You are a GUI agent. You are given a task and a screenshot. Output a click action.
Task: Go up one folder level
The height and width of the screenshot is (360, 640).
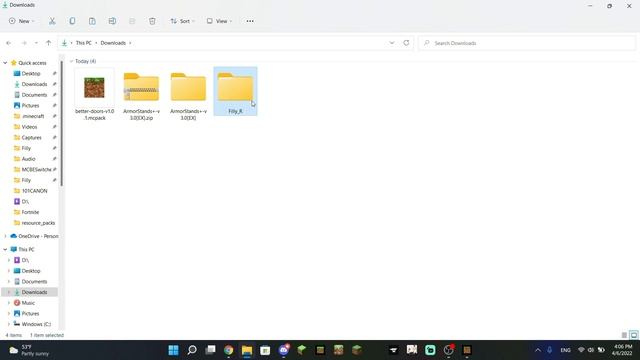point(49,43)
